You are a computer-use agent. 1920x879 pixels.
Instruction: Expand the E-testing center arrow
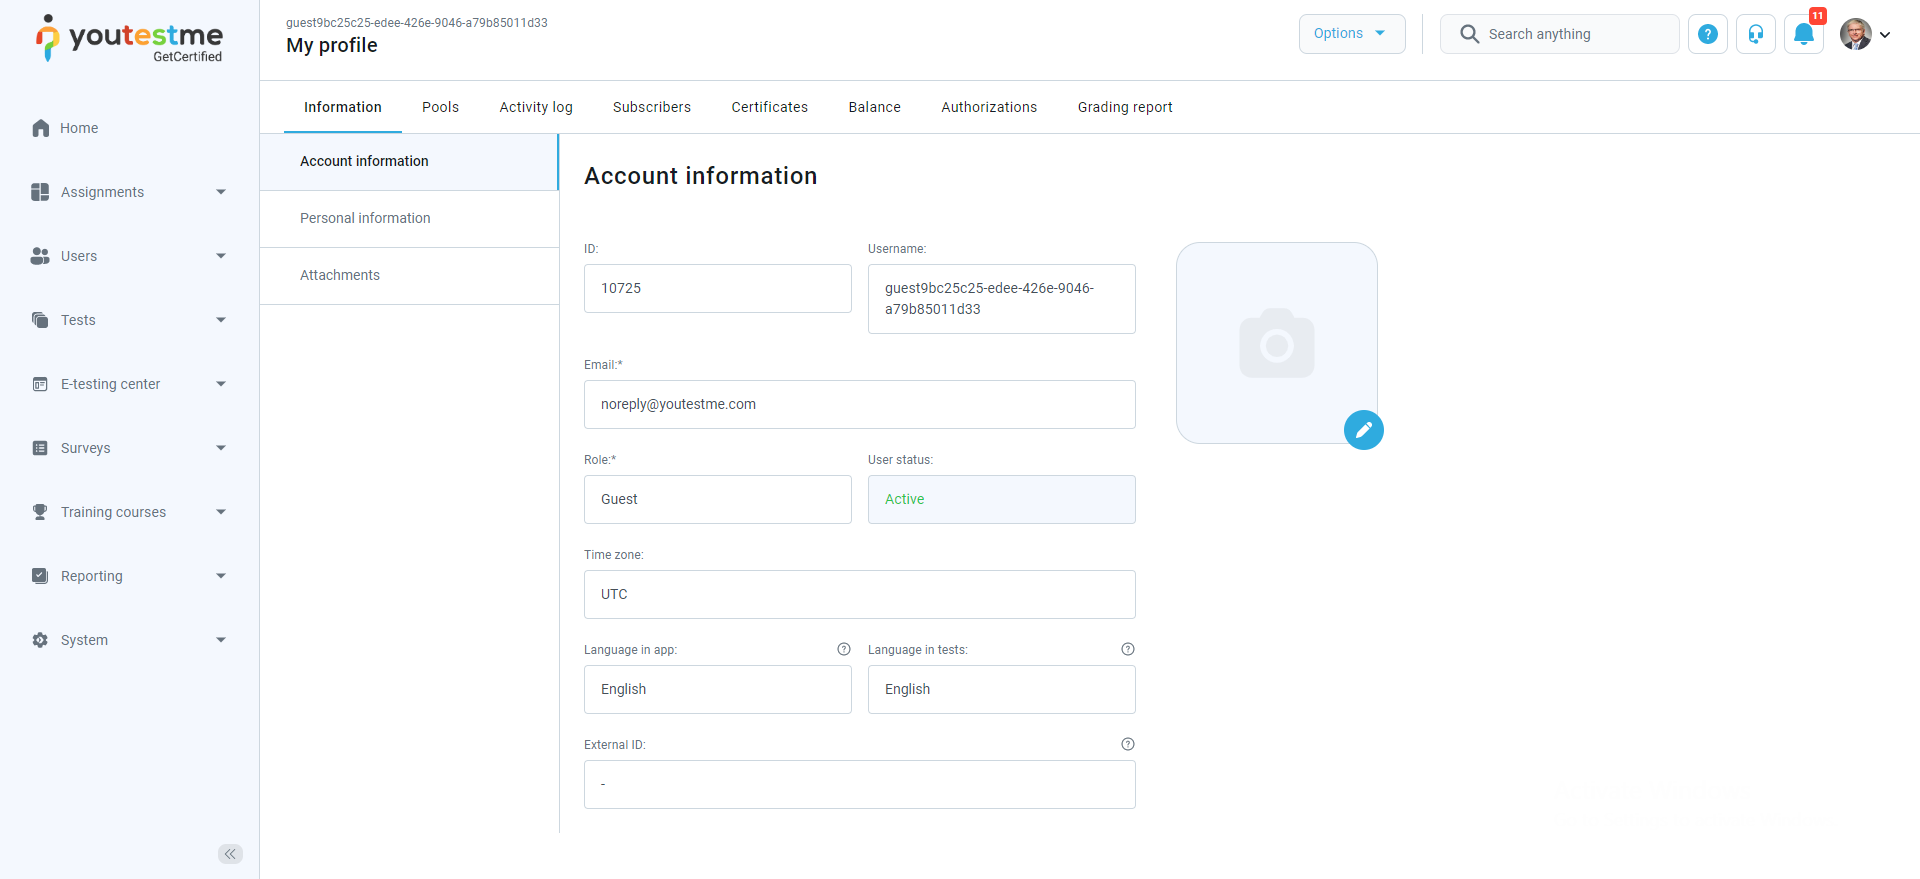coord(221,384)
